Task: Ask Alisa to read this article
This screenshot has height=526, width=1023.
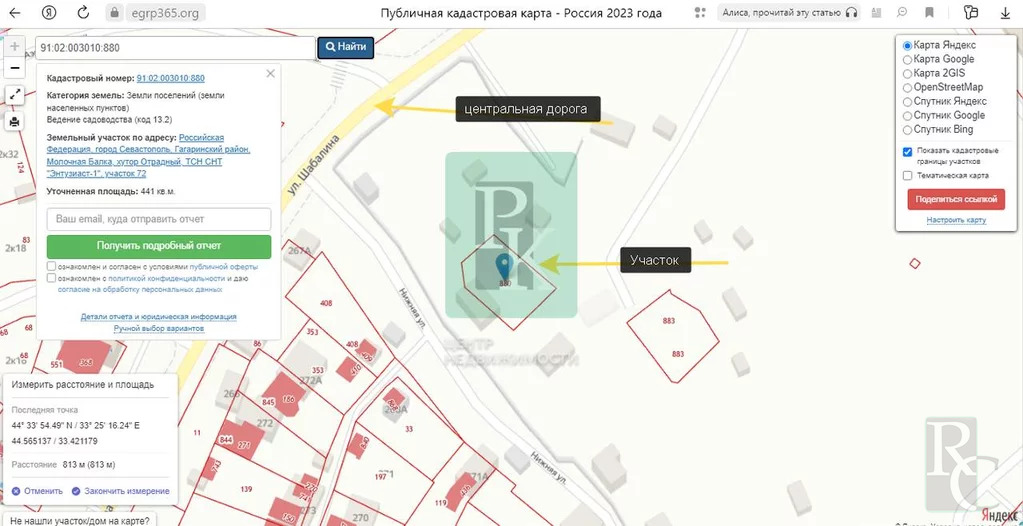Action: coord(788,12)
